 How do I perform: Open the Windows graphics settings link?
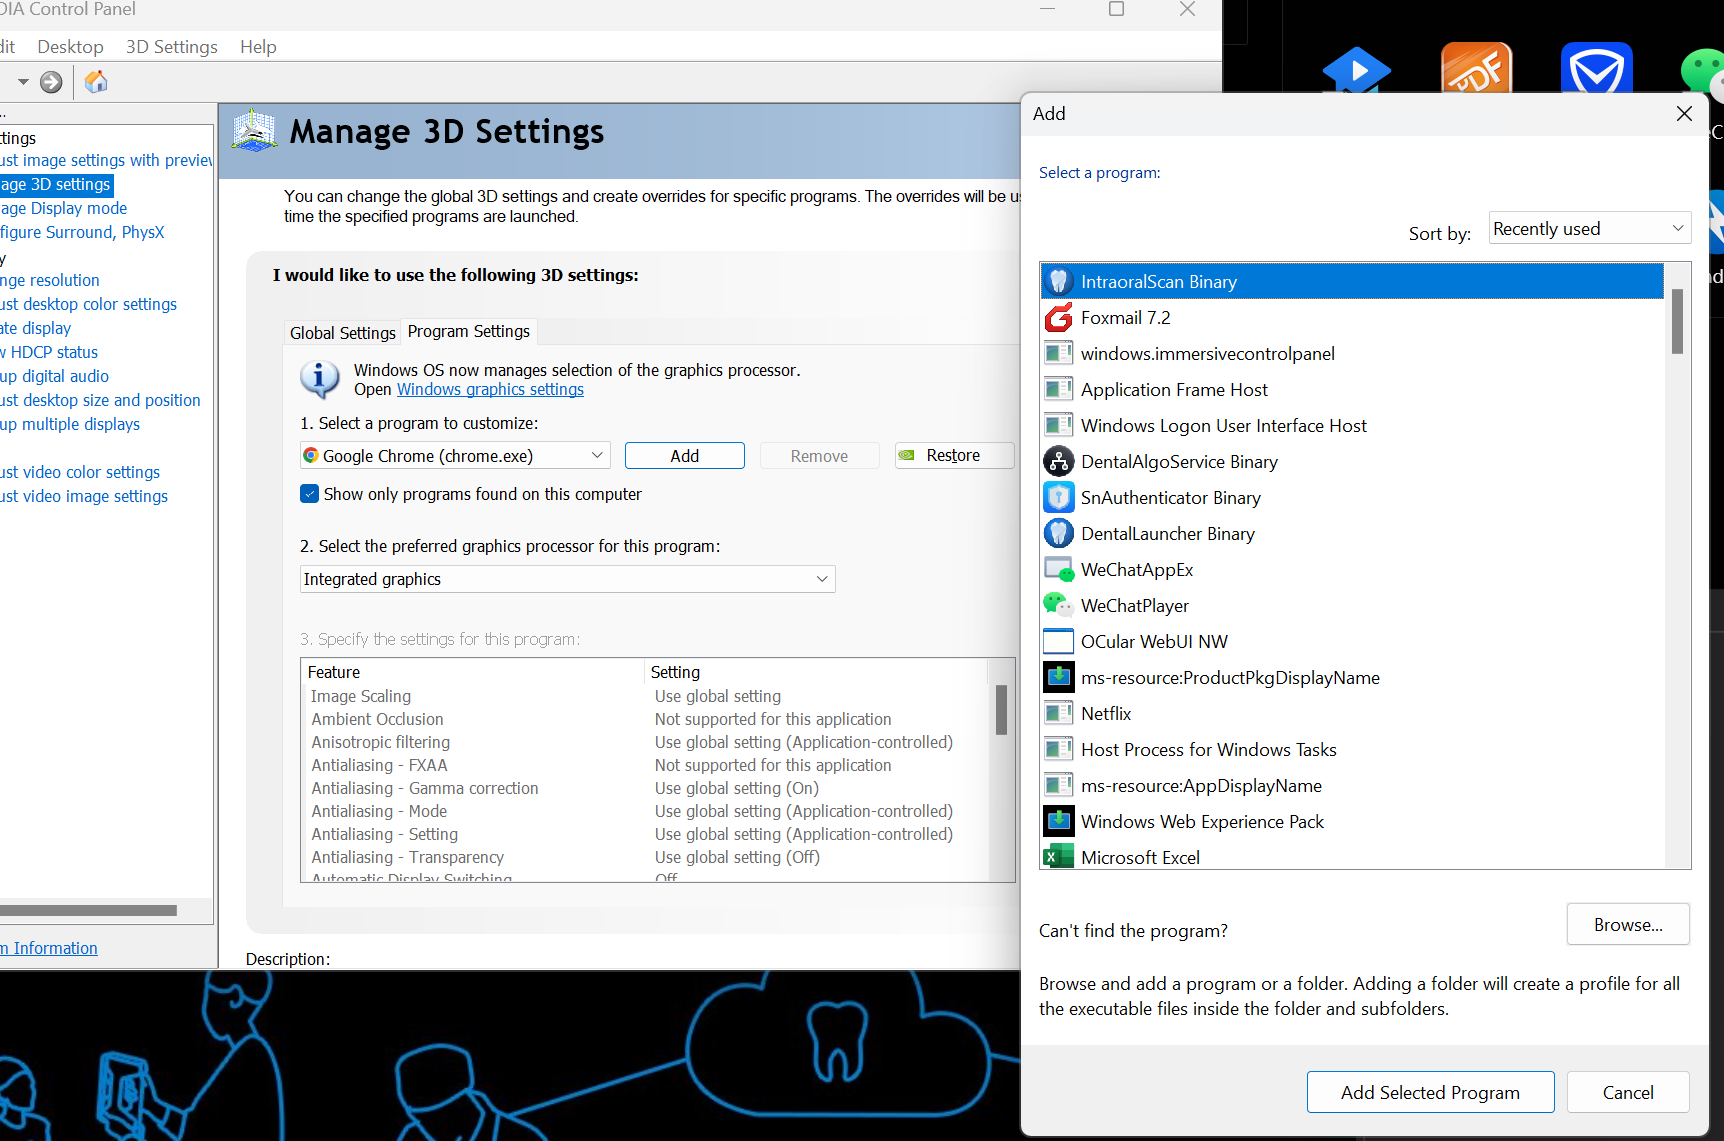coord(490,390)
